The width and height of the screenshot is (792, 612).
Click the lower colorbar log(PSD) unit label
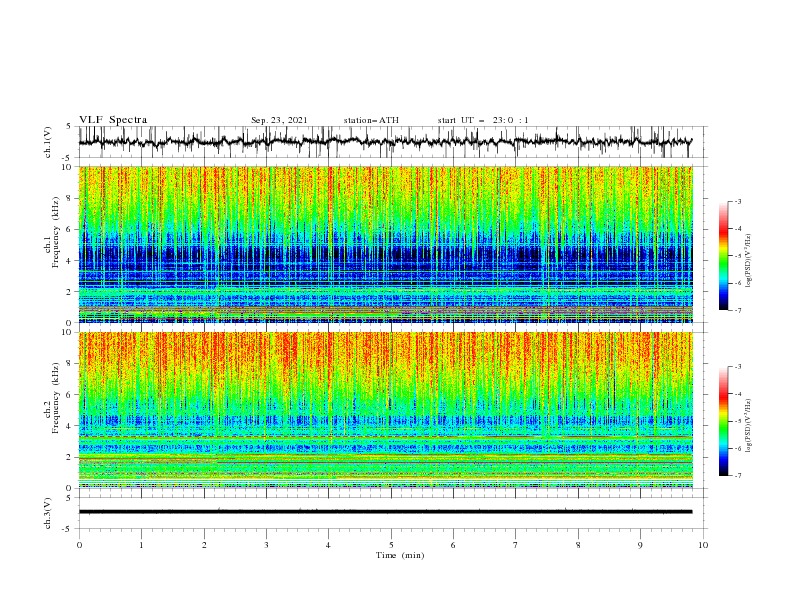[x=749, y=426]
